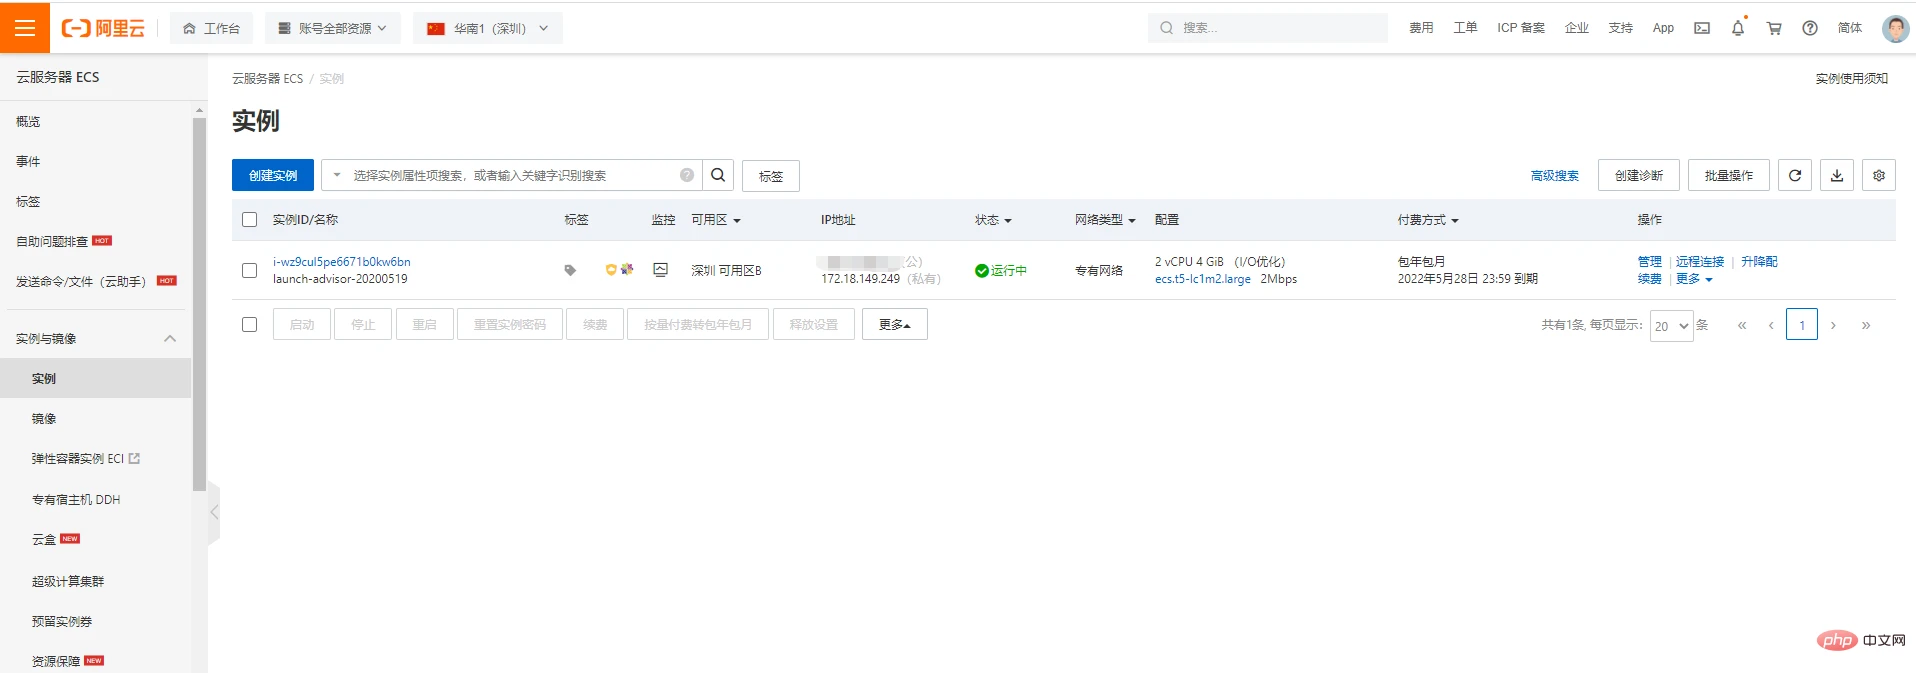Image resolution: width=1916 pixels, height=673 pixels.
Task: Open the 工作台 workbench home
Action: coord(211,28)
